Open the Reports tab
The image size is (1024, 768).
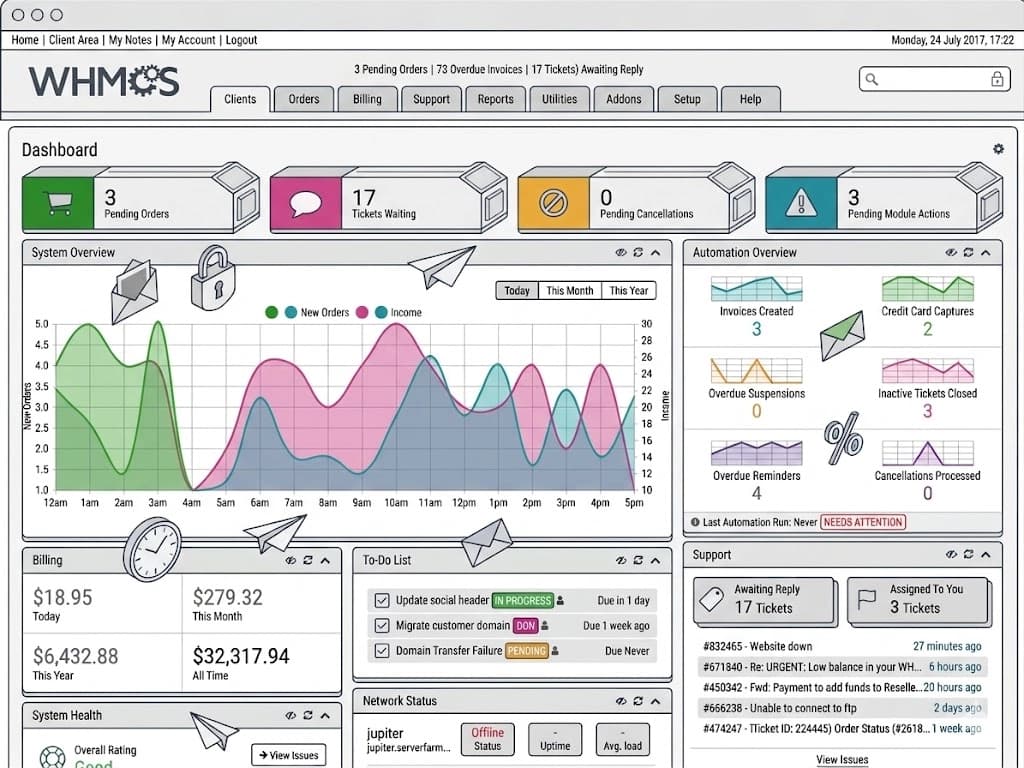point(495,99)
